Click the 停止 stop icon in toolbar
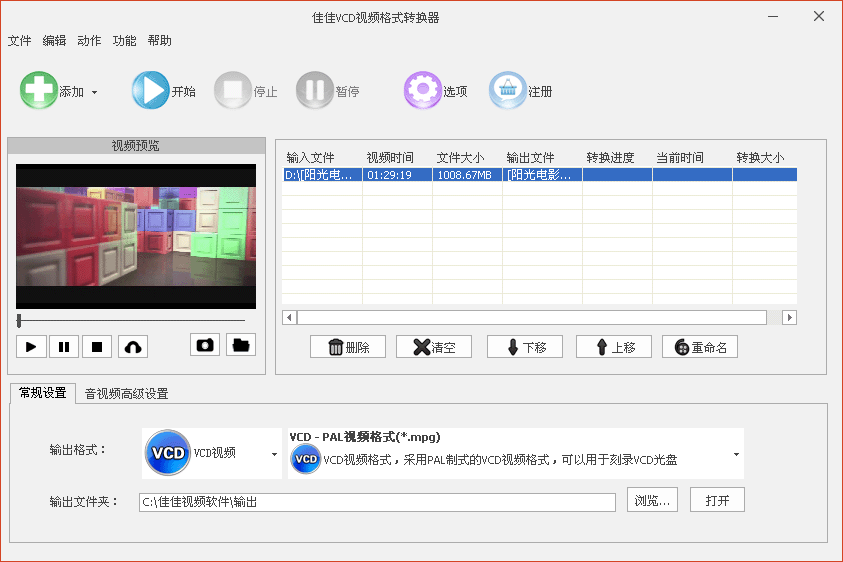This screenshot has height=562, width=843. [x=233, y=90]
